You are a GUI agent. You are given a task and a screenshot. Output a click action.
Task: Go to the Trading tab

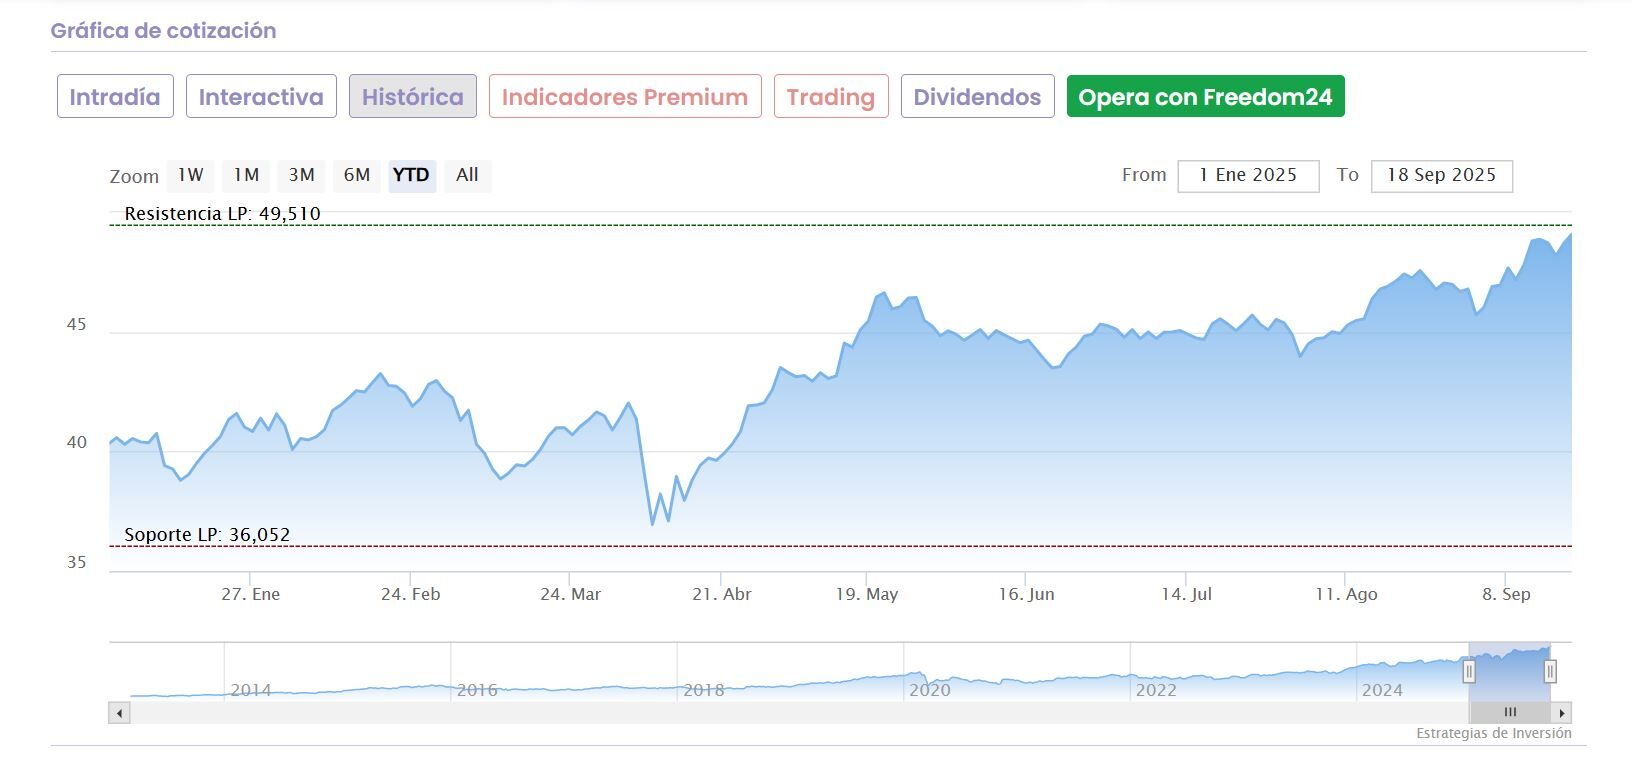(831, 97)
